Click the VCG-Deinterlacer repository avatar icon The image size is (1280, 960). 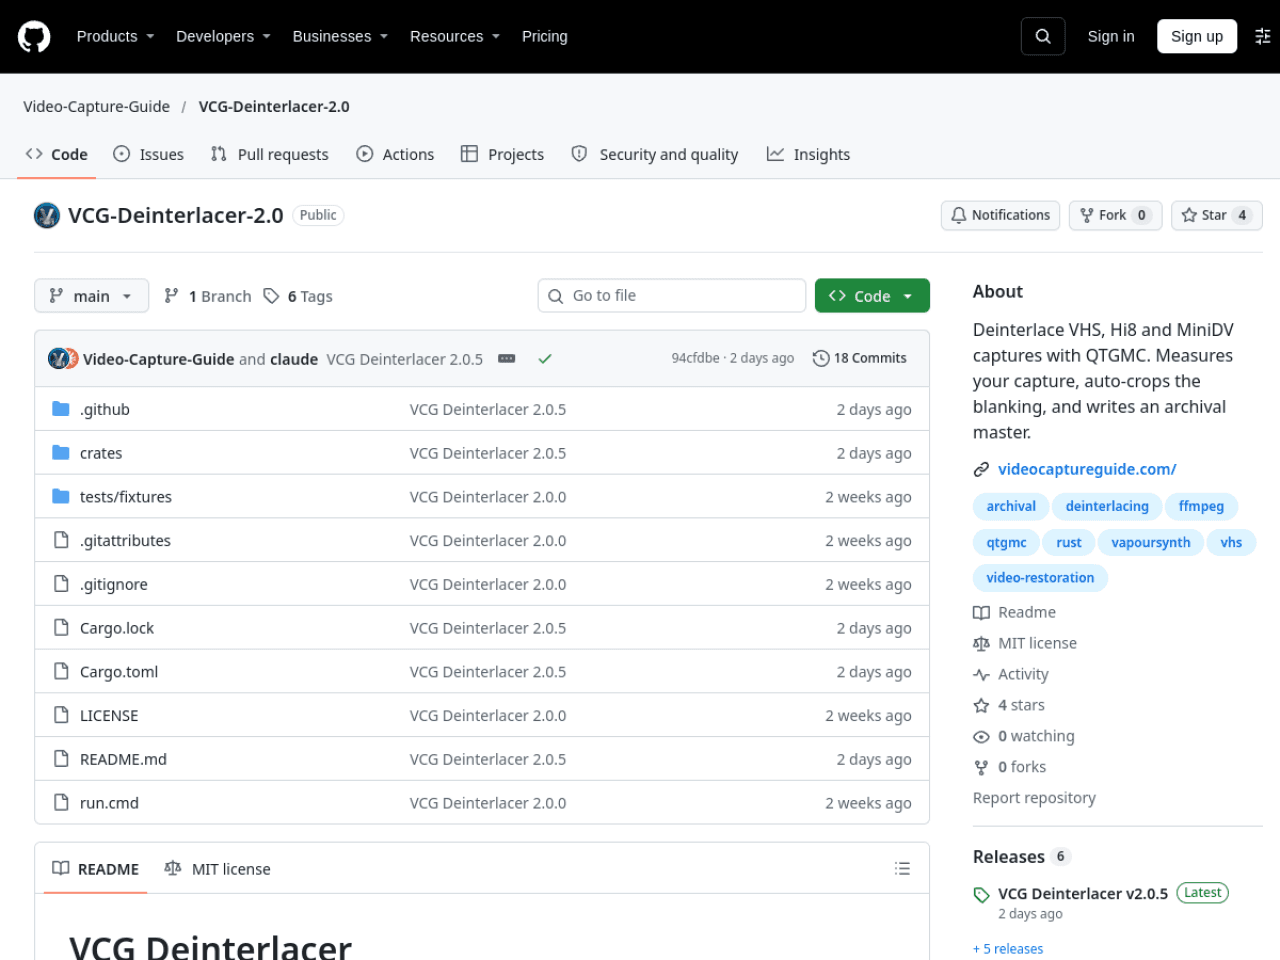coord(47,215)
